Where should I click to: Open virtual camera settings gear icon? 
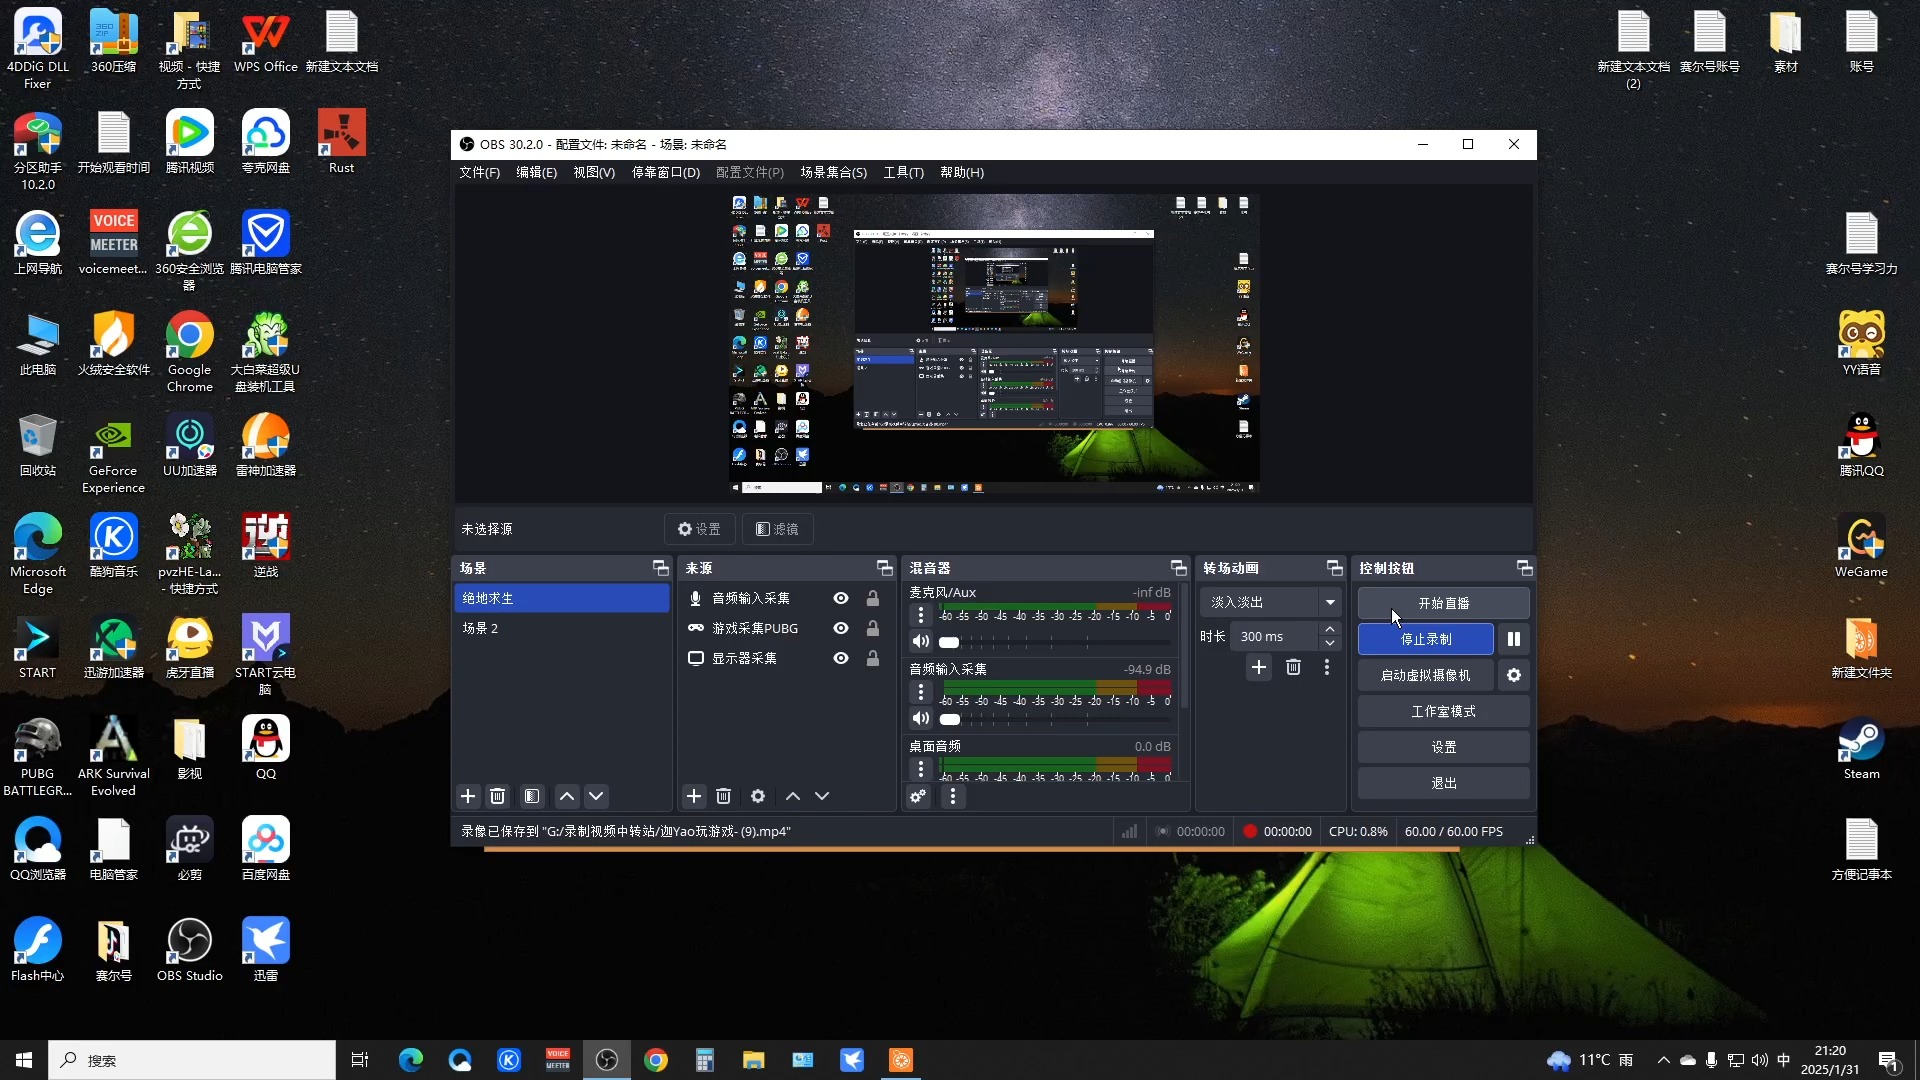point(1514,675)
